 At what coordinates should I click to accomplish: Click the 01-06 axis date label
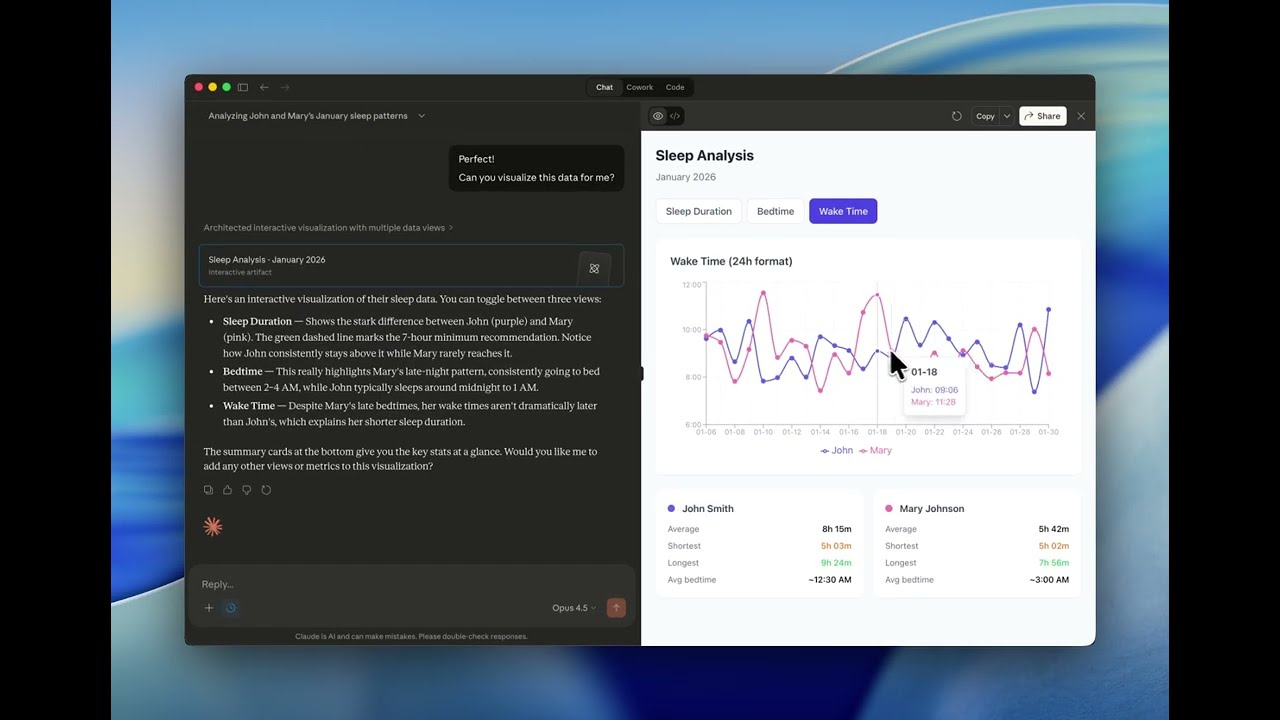(x=706, y=432)
